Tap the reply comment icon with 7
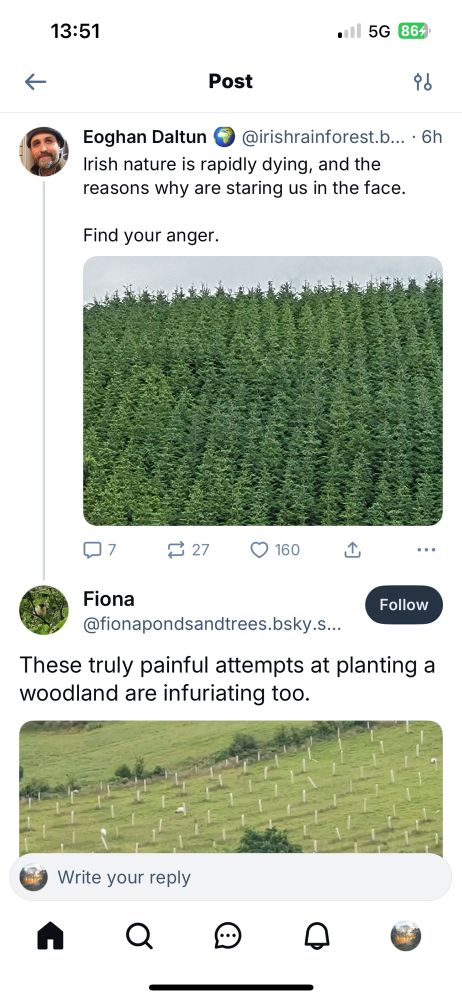The image size is (462, 1000). pyautogui.click(x=100, y=550)
